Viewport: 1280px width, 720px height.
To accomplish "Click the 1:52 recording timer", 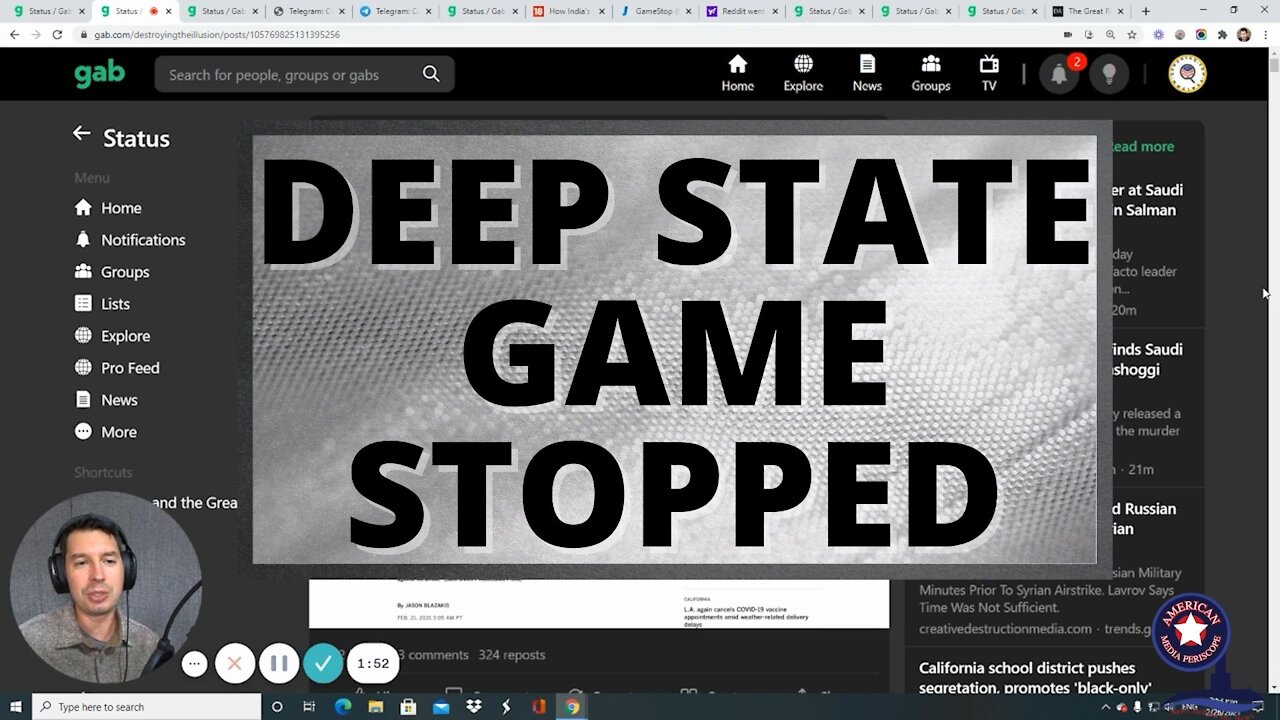I will tap(373, 663).
